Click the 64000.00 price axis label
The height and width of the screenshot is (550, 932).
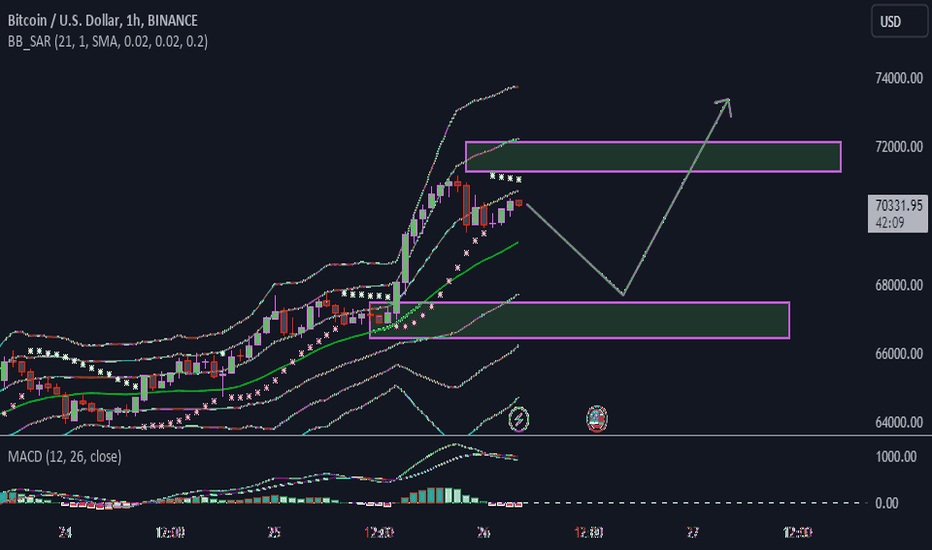899,422
